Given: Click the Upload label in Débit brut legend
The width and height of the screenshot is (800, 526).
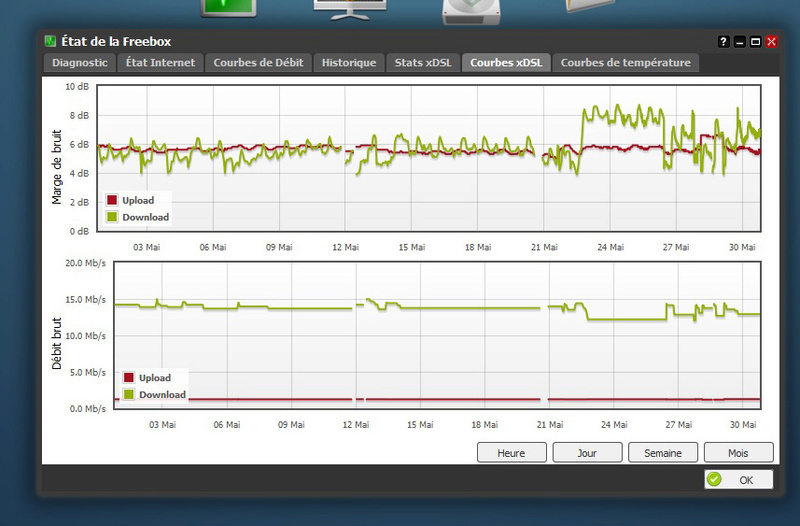Looking at the screenshot, I should pyautogui.click(x=155, y=378).
